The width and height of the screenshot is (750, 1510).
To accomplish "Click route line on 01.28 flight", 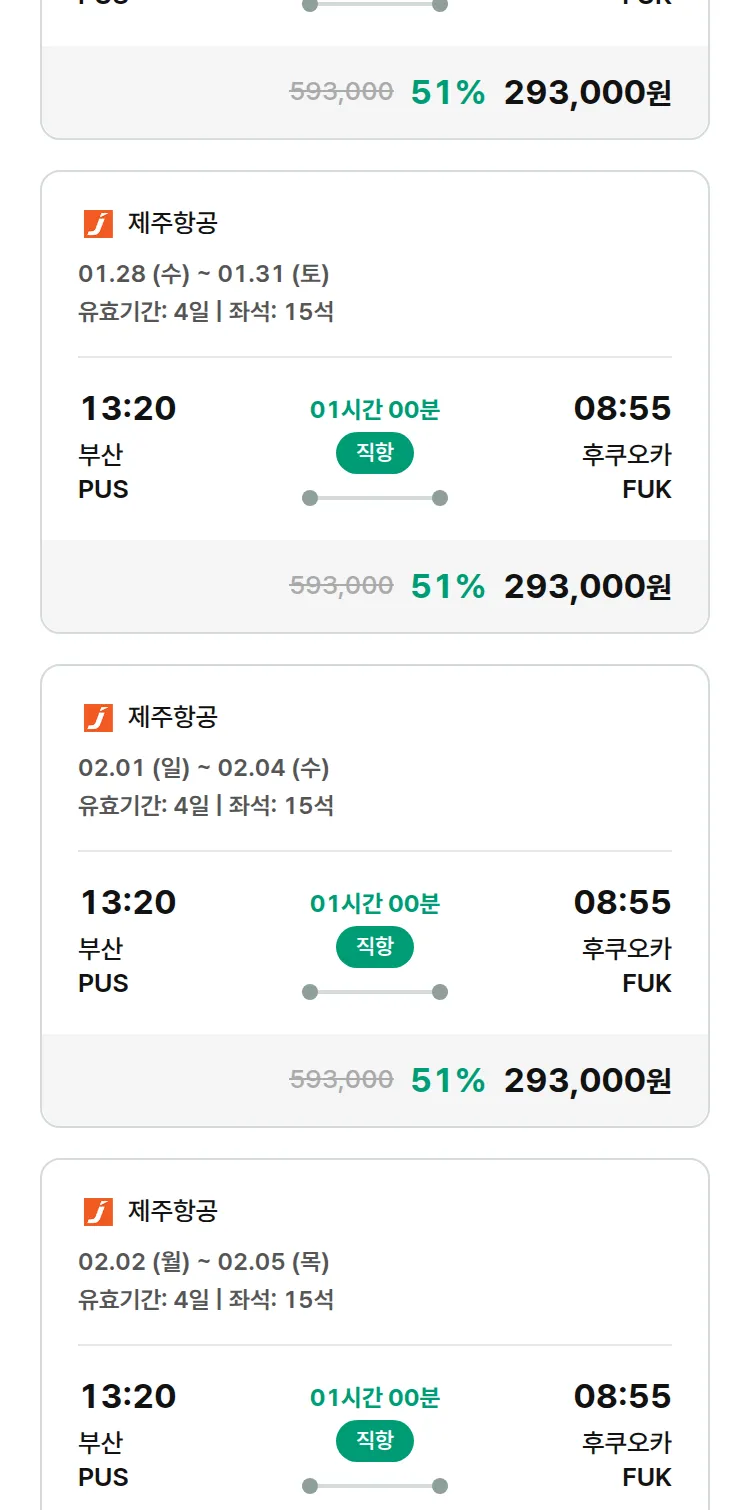I will point(375,498).
